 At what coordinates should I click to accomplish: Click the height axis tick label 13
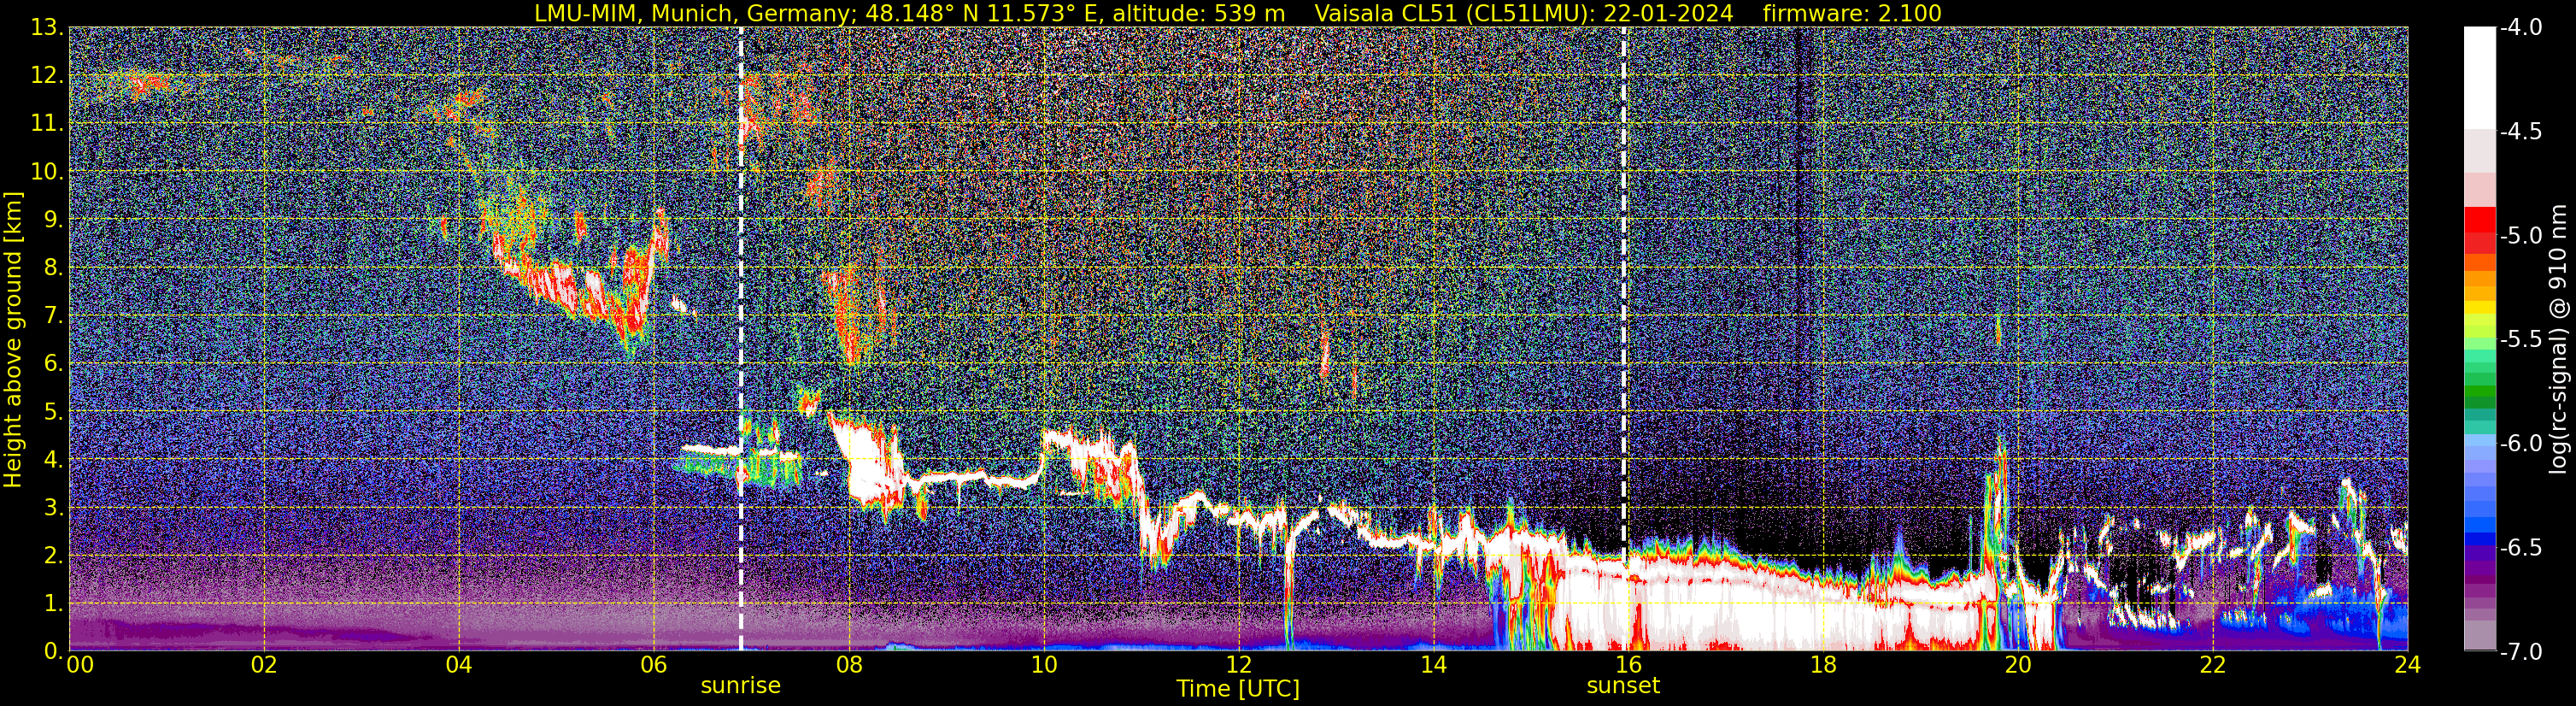pos(46,28)
